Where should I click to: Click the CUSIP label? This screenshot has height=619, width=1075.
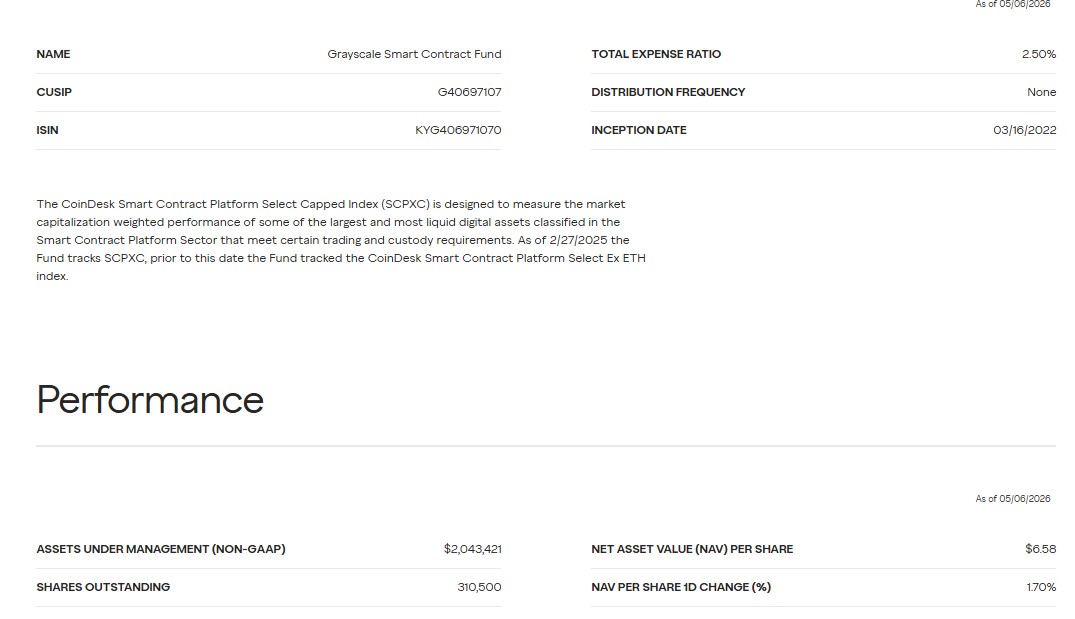click(54, 92)
